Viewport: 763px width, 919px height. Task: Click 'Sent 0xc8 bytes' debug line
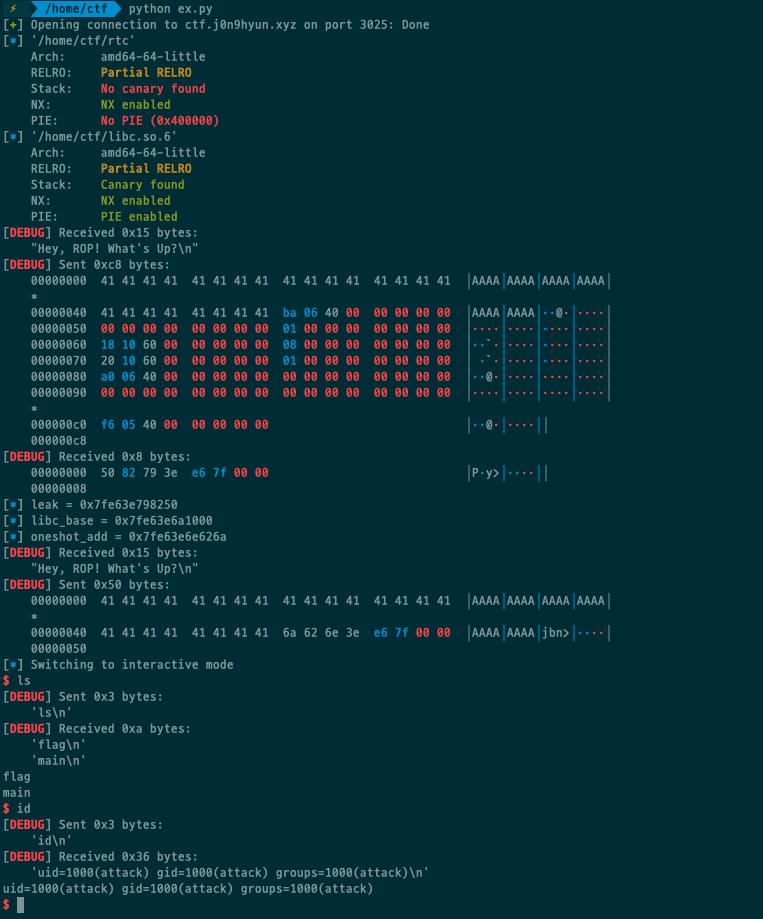click(86, 265)
